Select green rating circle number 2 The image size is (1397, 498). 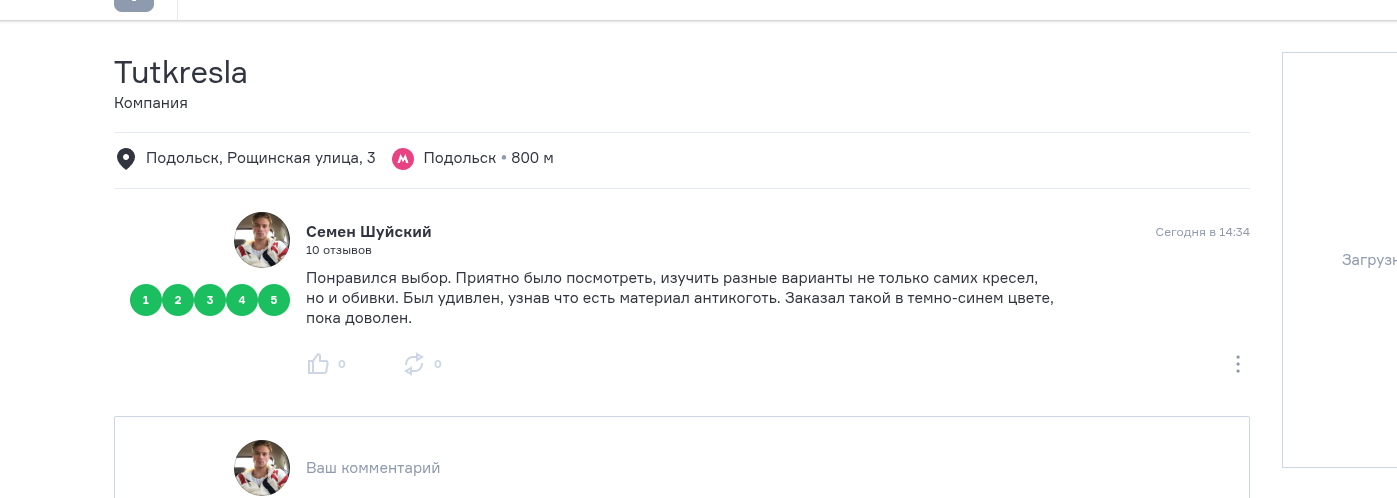[178, 300]
